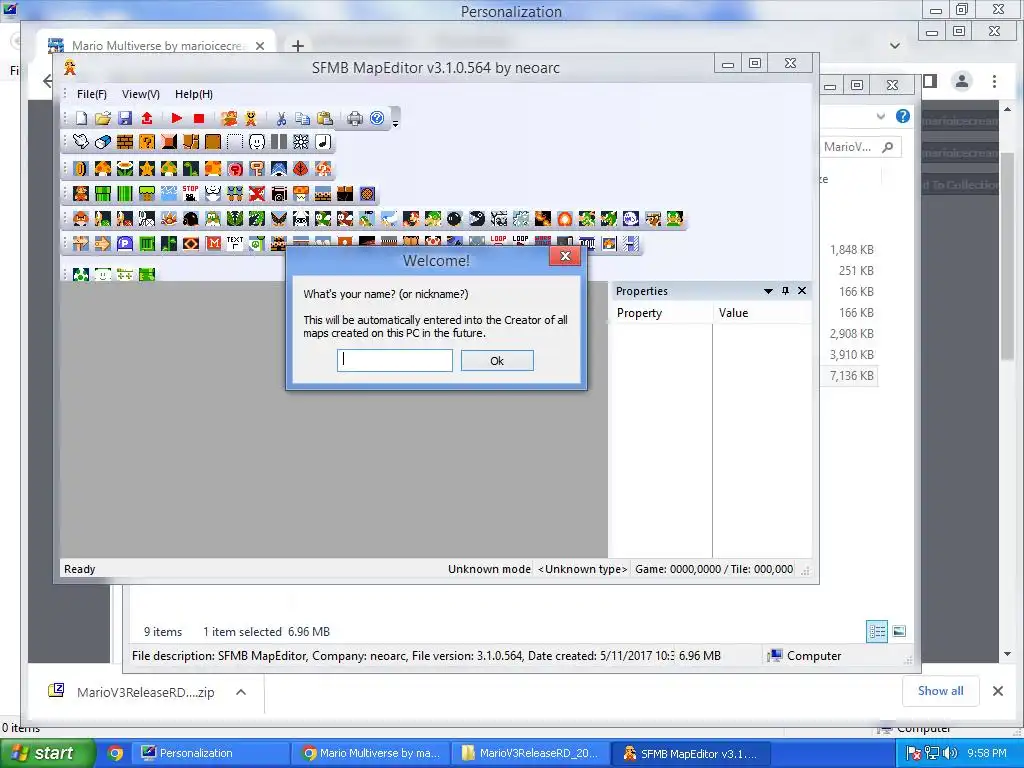Screen dimensions: 1024x768
Task: Click the Mario Multiverse browser tab
Action: [x=157, y=46]
